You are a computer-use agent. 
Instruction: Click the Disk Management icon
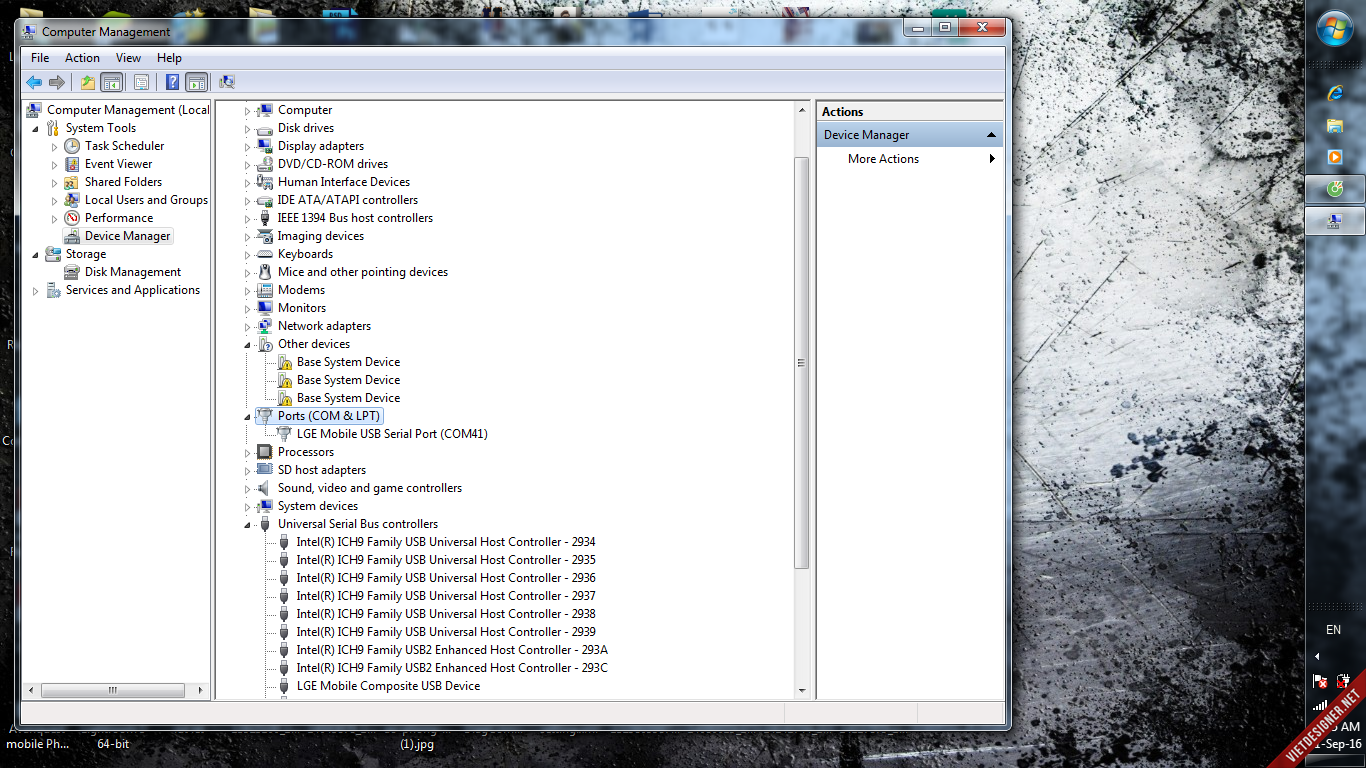pyautogui.click(x=72, y=272)
